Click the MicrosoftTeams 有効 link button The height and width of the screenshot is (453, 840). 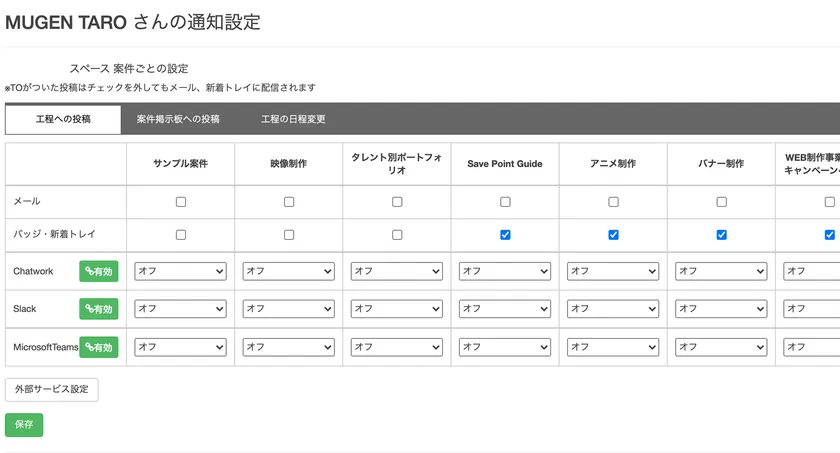[x=99, y=347]
